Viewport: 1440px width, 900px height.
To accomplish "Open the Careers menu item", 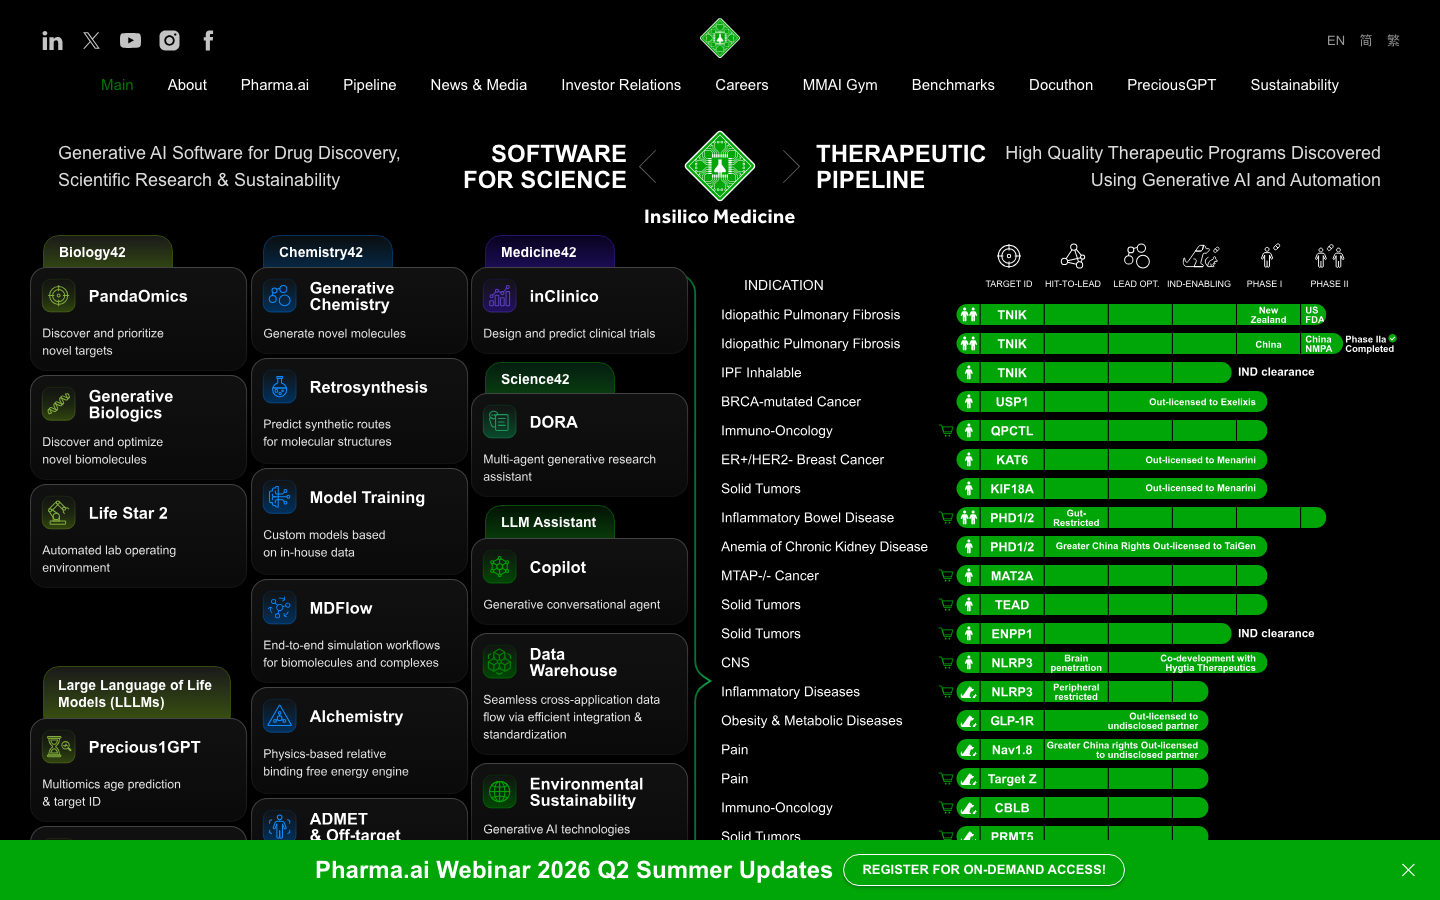I will click(742, 85).
